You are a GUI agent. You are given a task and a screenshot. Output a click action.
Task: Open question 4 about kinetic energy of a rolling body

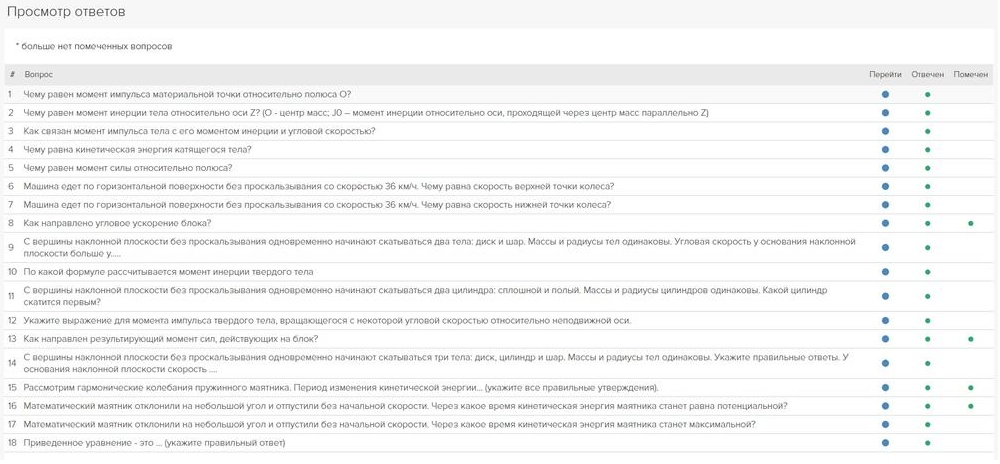[x=137, y=150]
